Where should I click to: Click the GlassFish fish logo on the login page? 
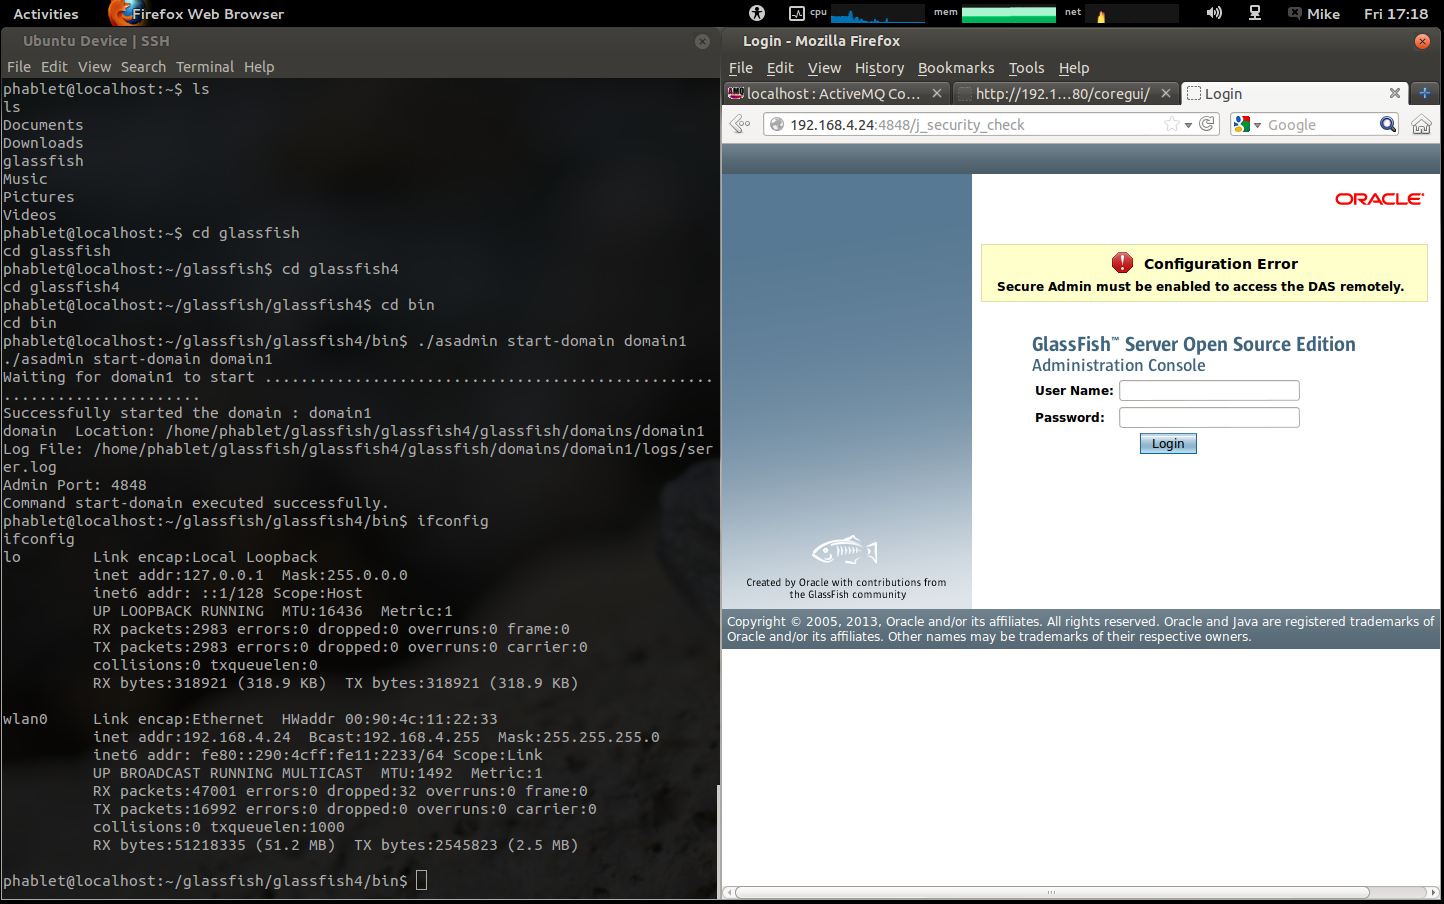[x=845, y=551]
